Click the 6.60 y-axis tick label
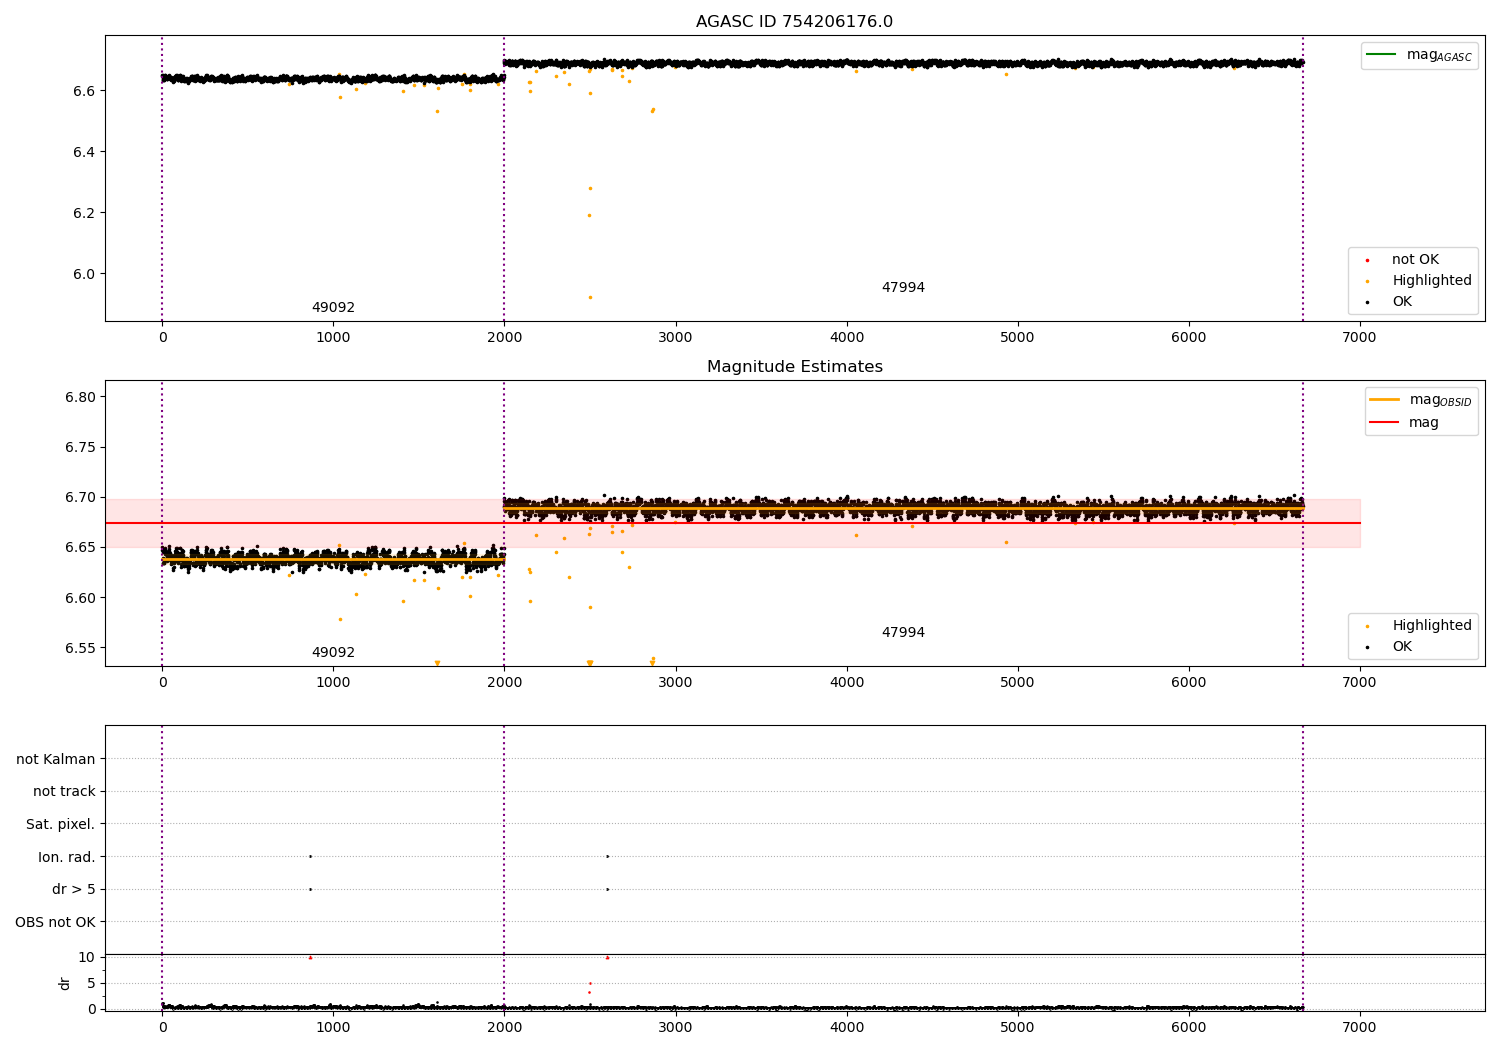1500x1050 pixels. (x=80, y=598)
